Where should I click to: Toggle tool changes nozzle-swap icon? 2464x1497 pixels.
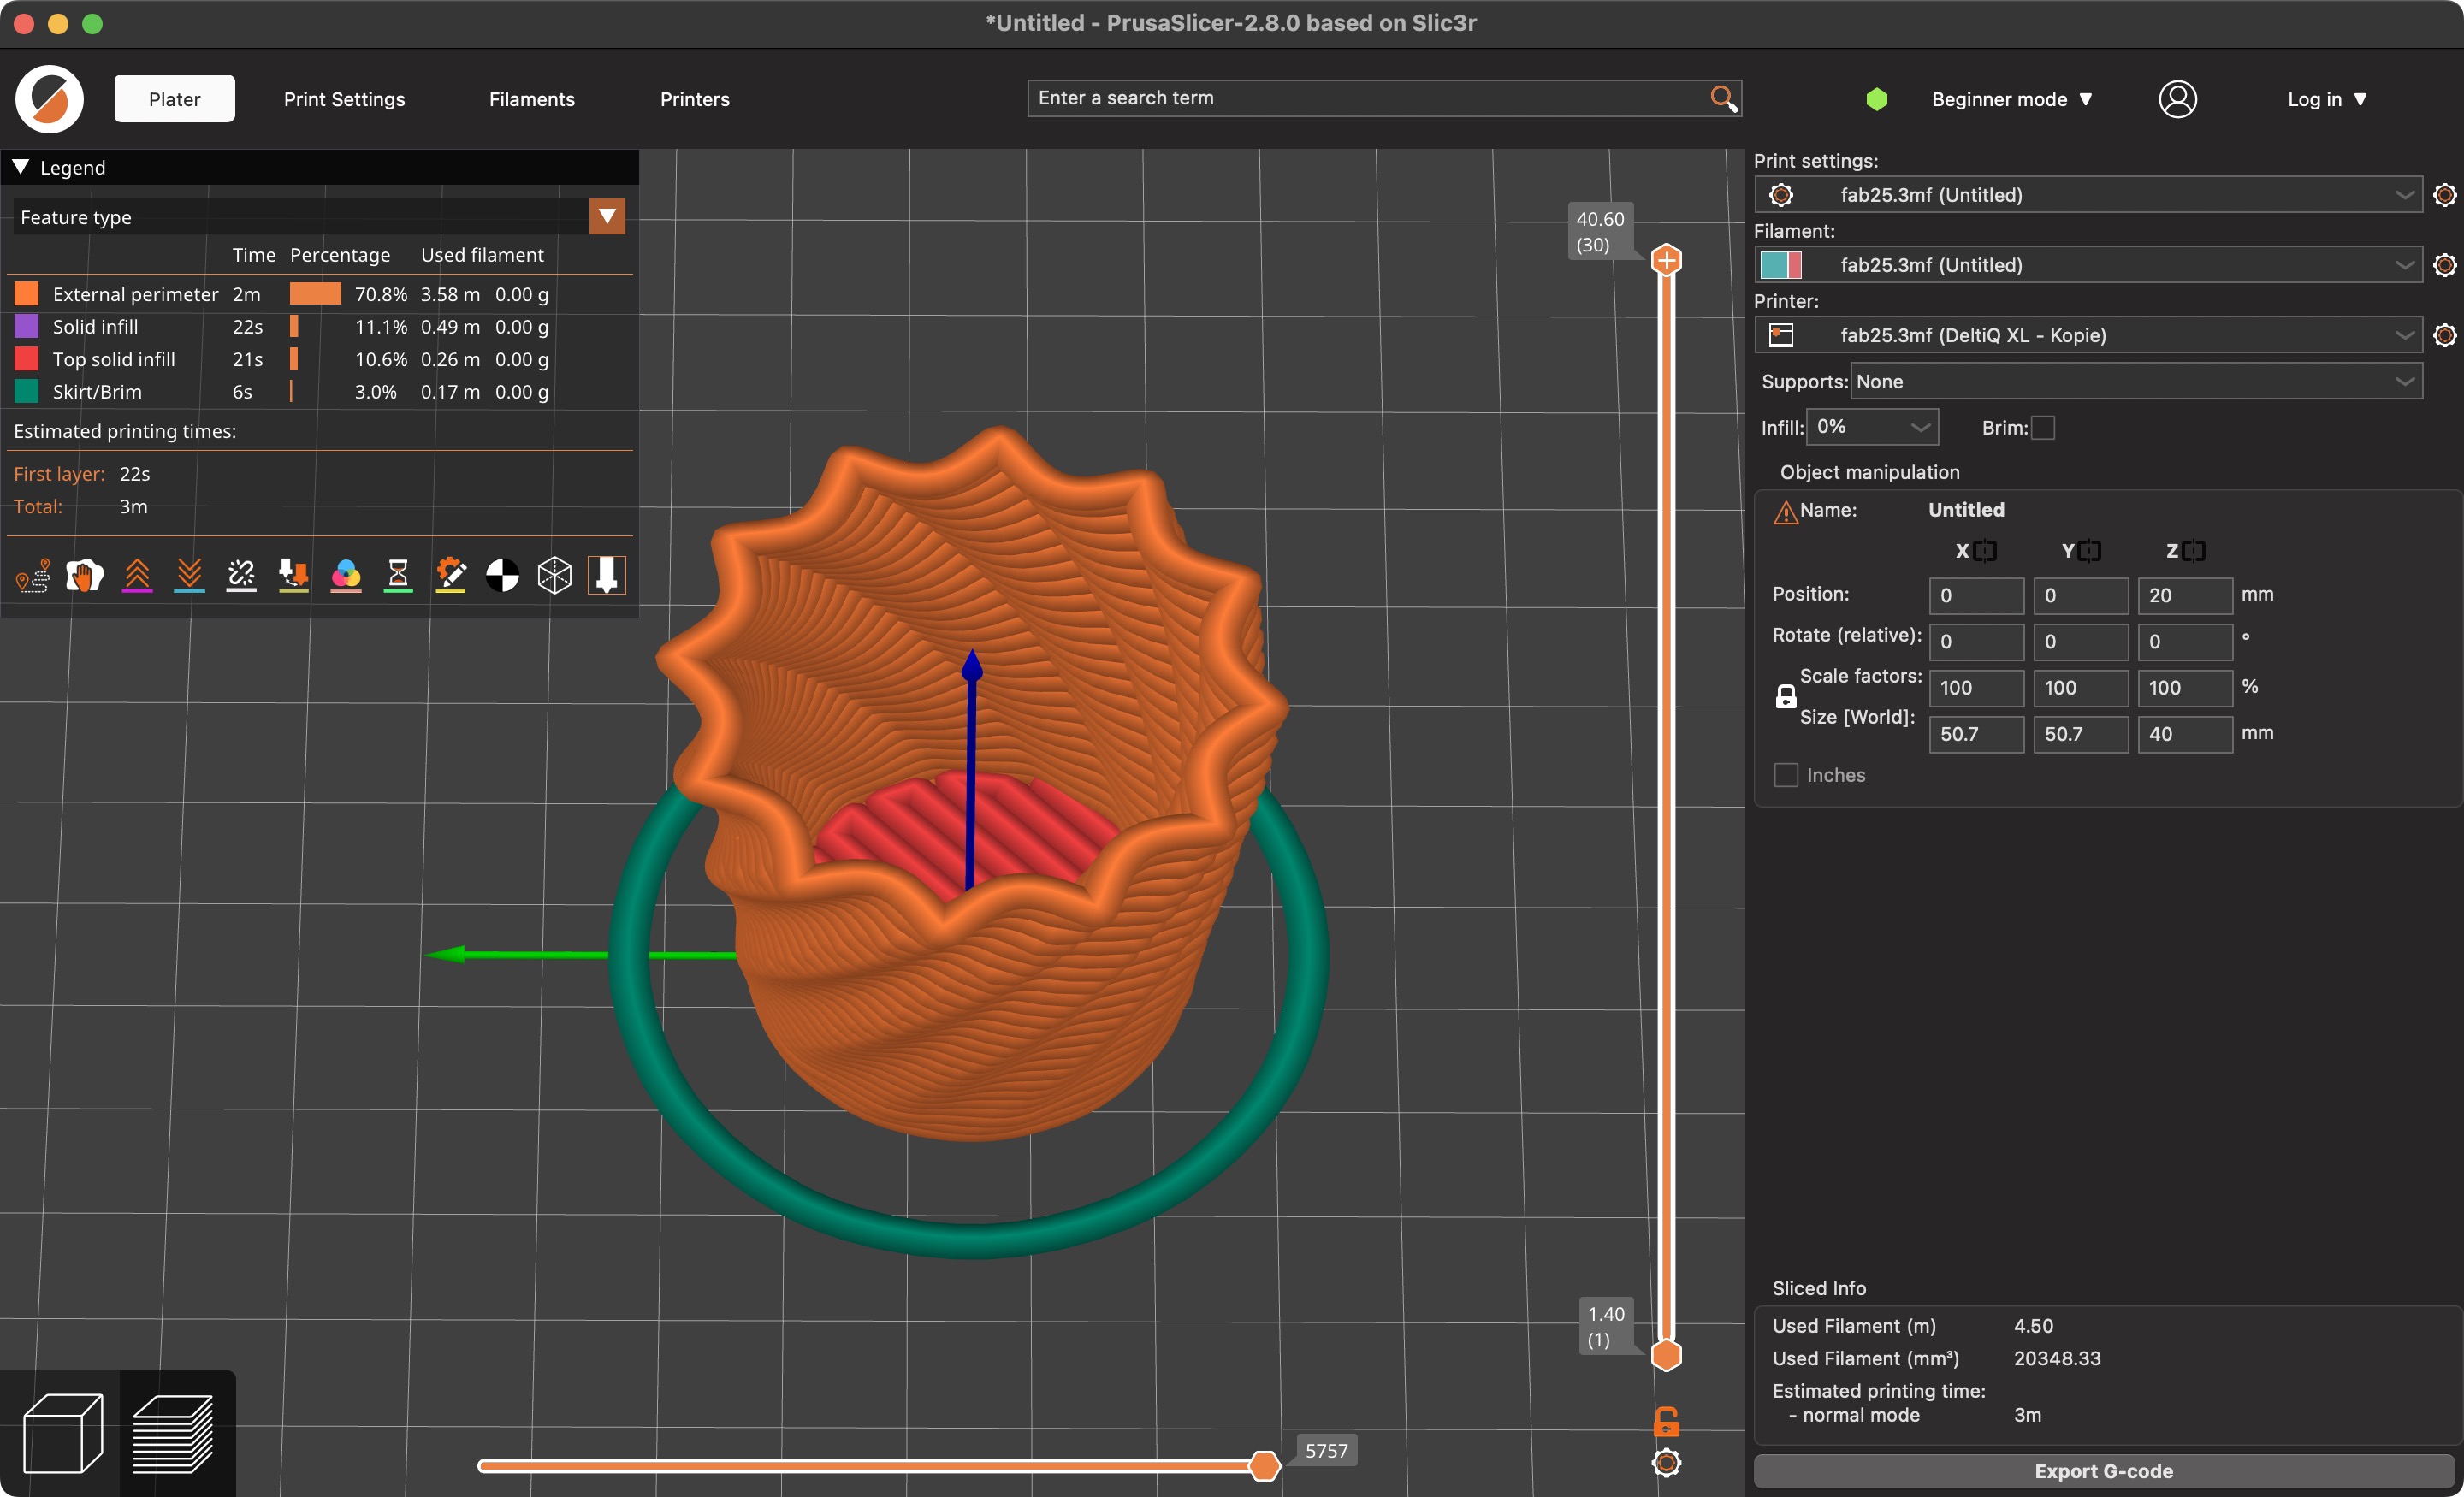click(293, 575)
